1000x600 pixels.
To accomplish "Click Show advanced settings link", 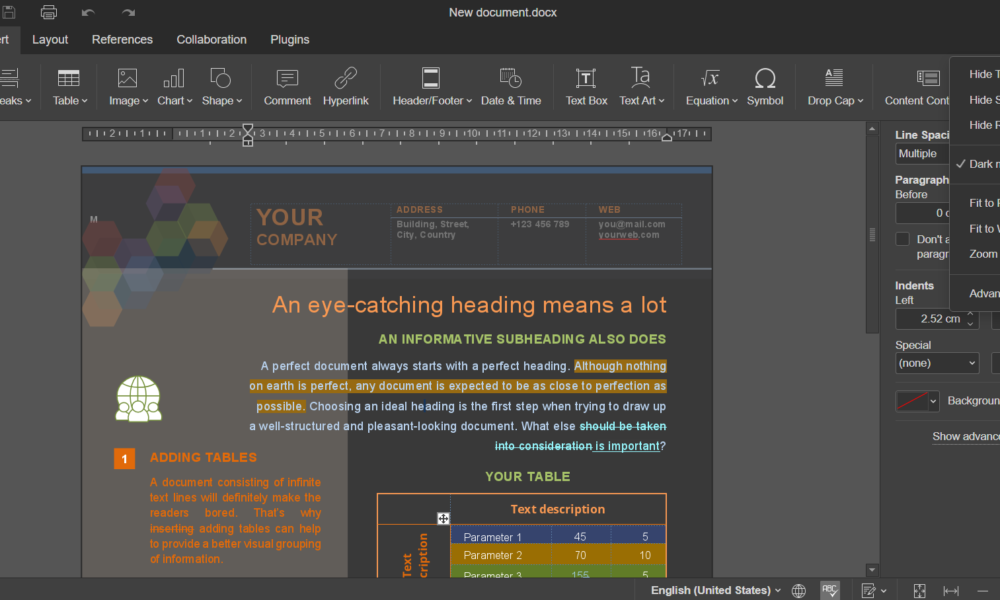I will (x=965, y=436).
